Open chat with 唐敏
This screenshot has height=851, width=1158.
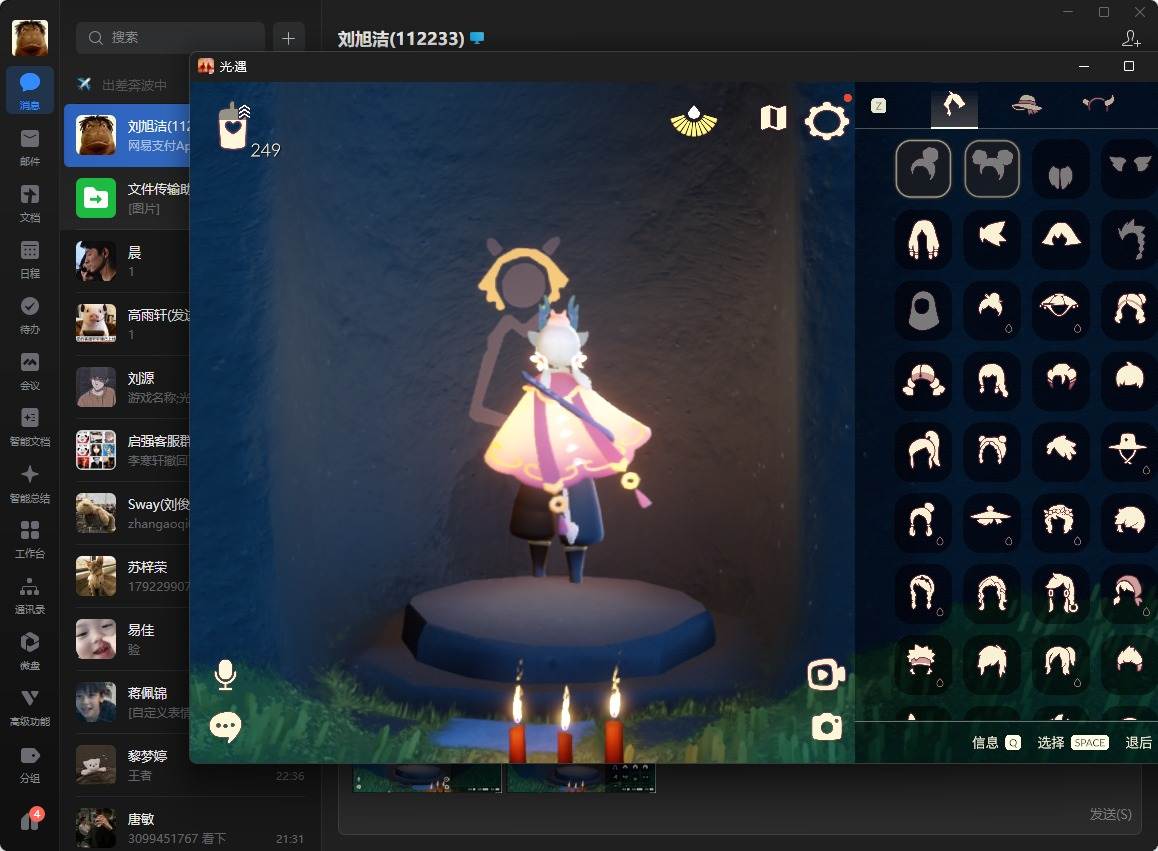point(192,827)
